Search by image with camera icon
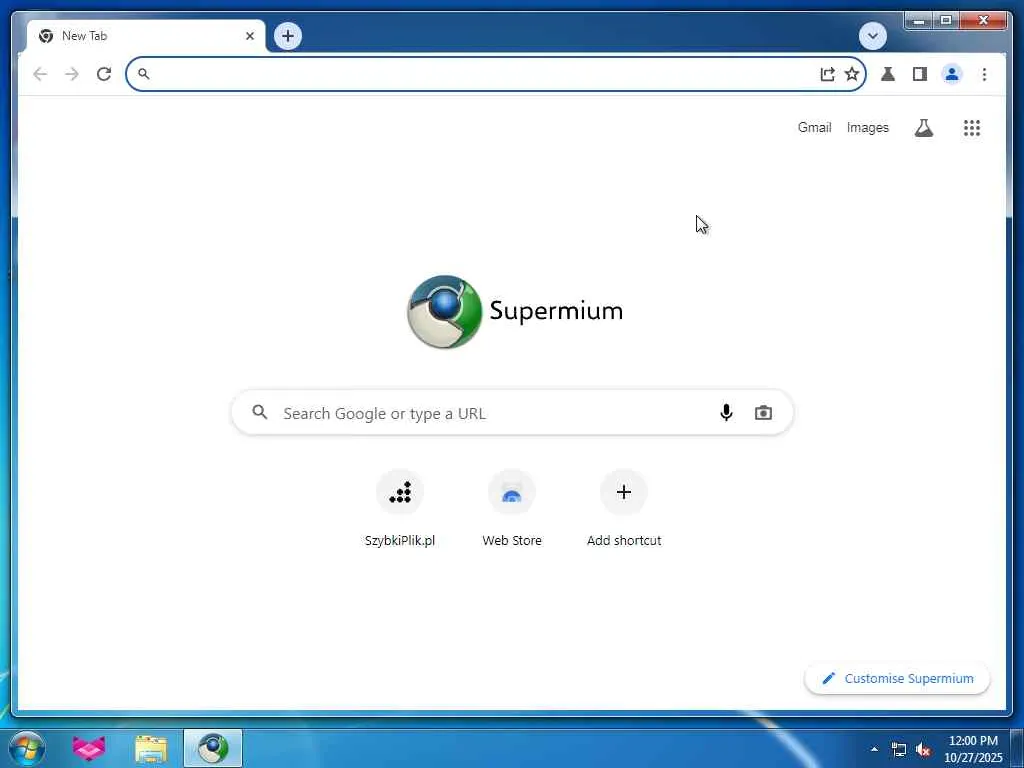The width and height of the screenshot is (1024, 768). coord(763,413)
